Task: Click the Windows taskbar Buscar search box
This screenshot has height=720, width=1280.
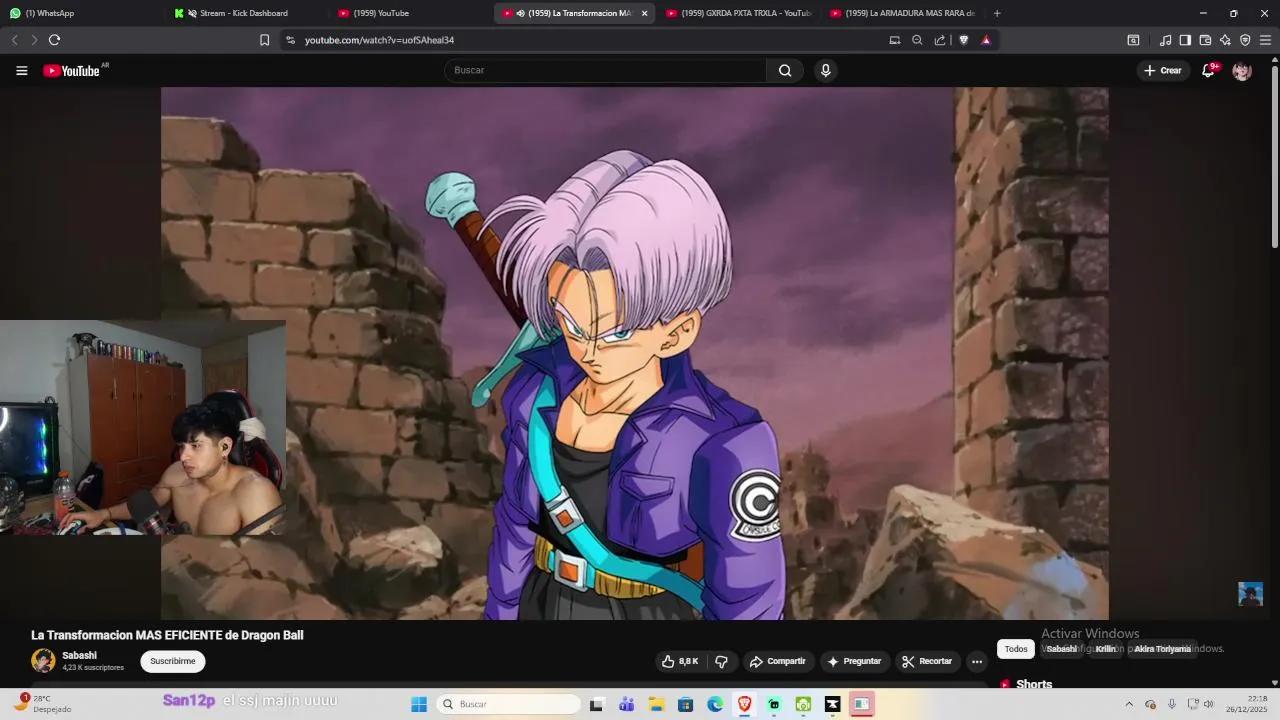Action: pos(510,704)
